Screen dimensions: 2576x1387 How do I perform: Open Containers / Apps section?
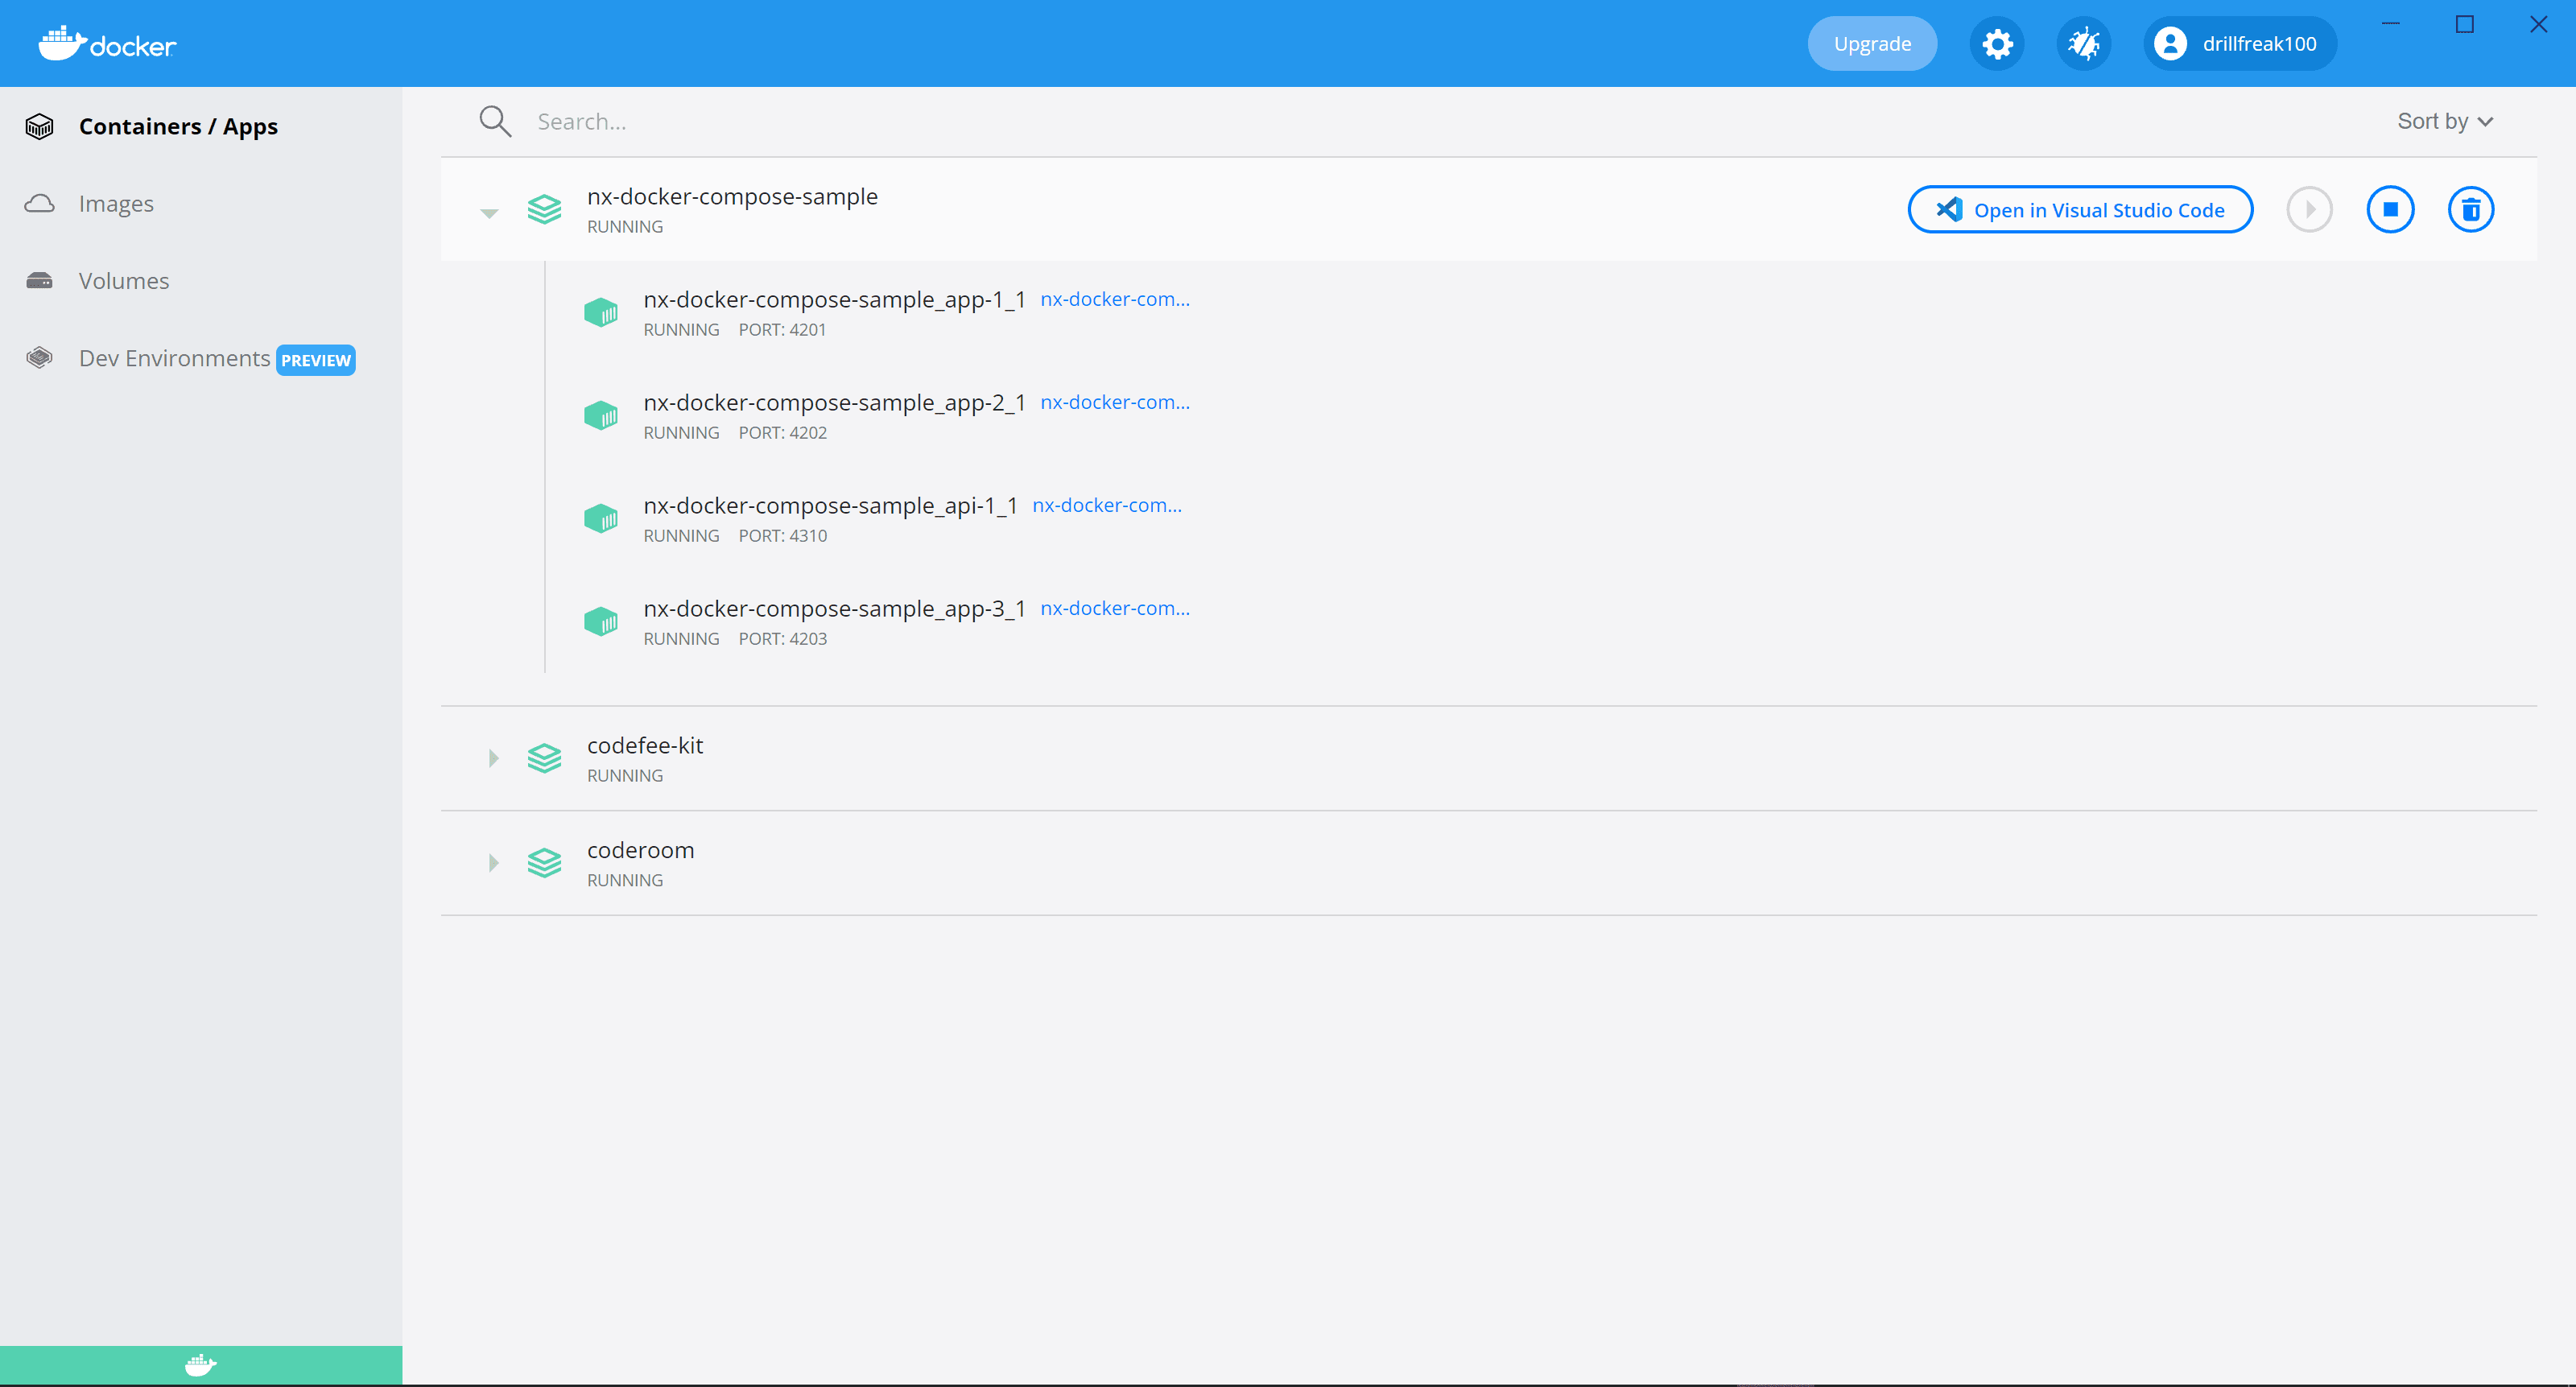point(178,126)
